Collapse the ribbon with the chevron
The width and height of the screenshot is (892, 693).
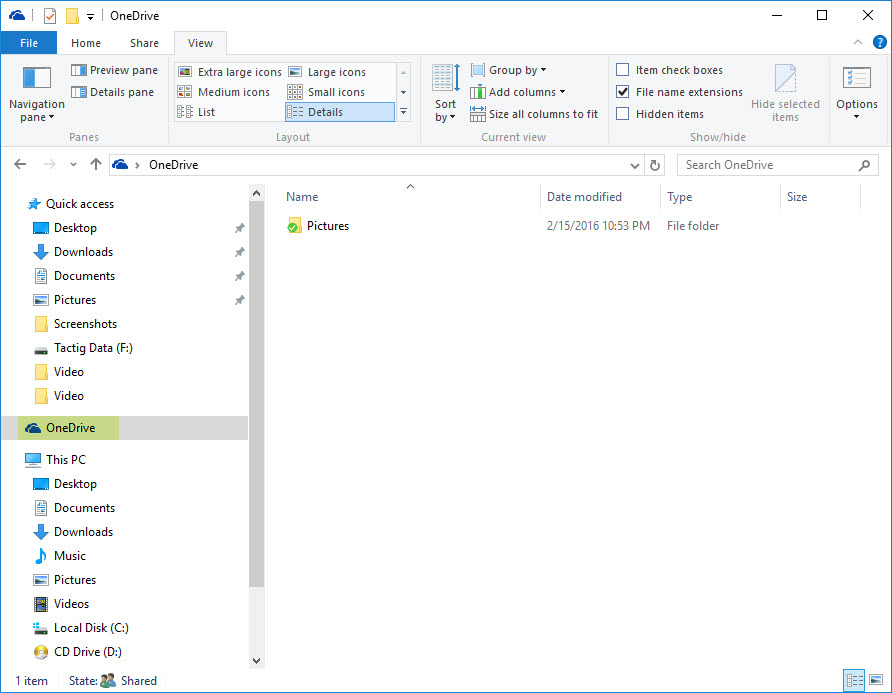858,42
